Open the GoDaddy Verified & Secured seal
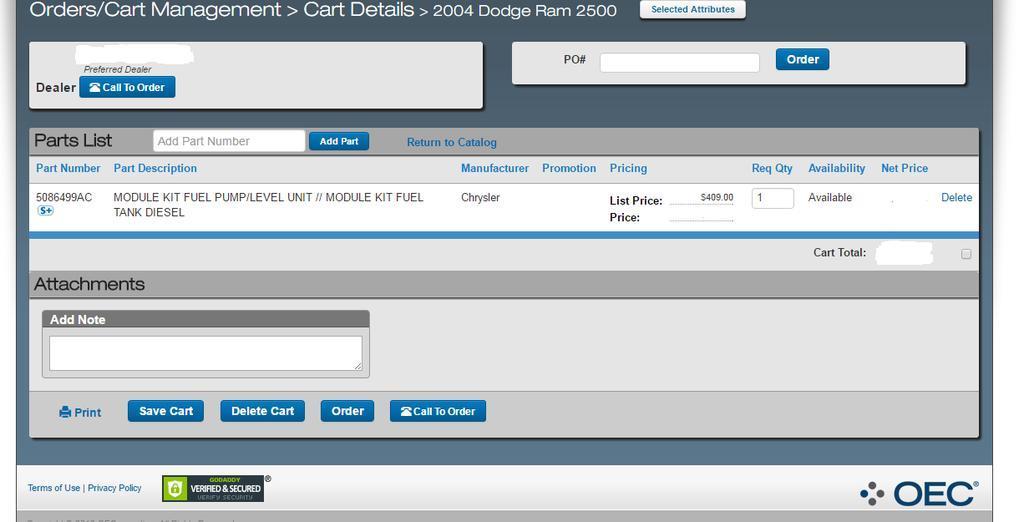This screenshot has width=1024, height=522. tap(213, 489)
